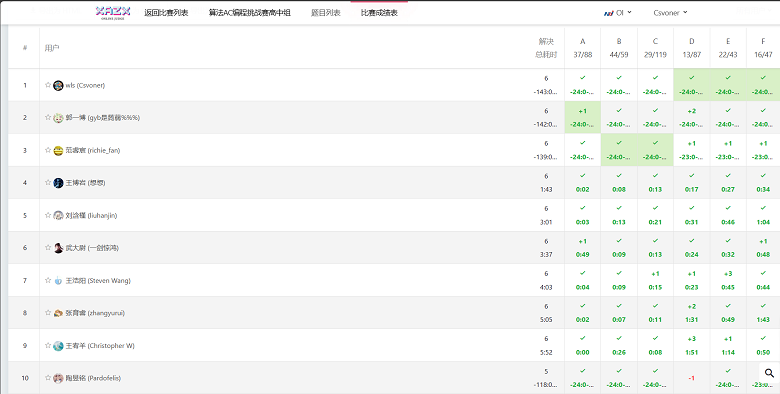Click Pardofelis's avatar

tap(58, 378)
